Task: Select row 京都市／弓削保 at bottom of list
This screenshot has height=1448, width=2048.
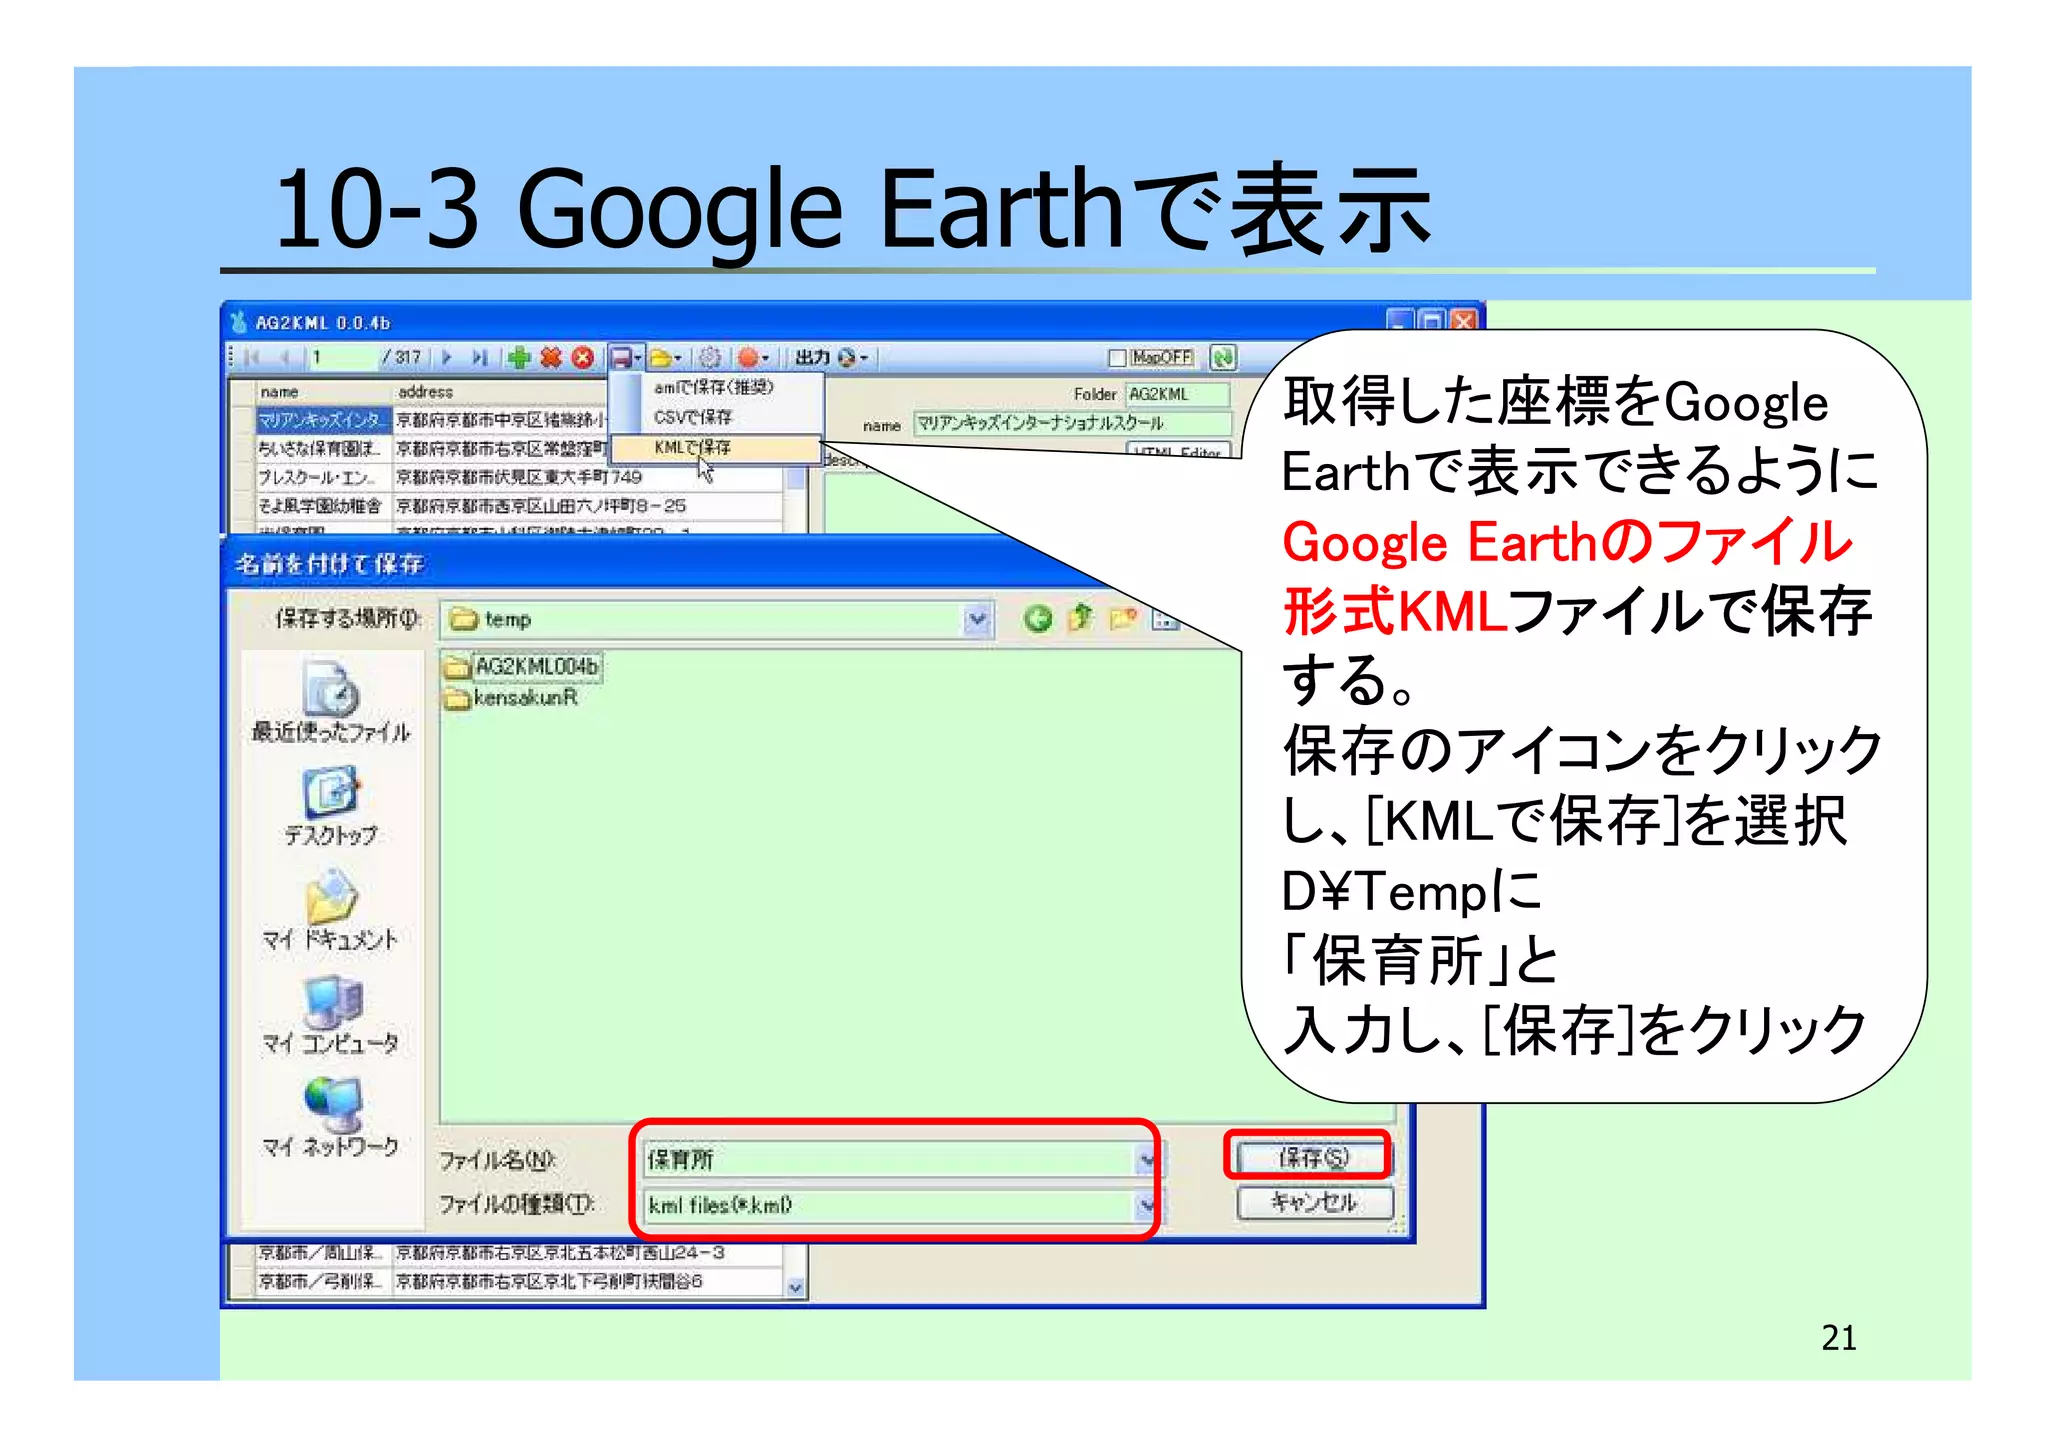Action: 322,1281
